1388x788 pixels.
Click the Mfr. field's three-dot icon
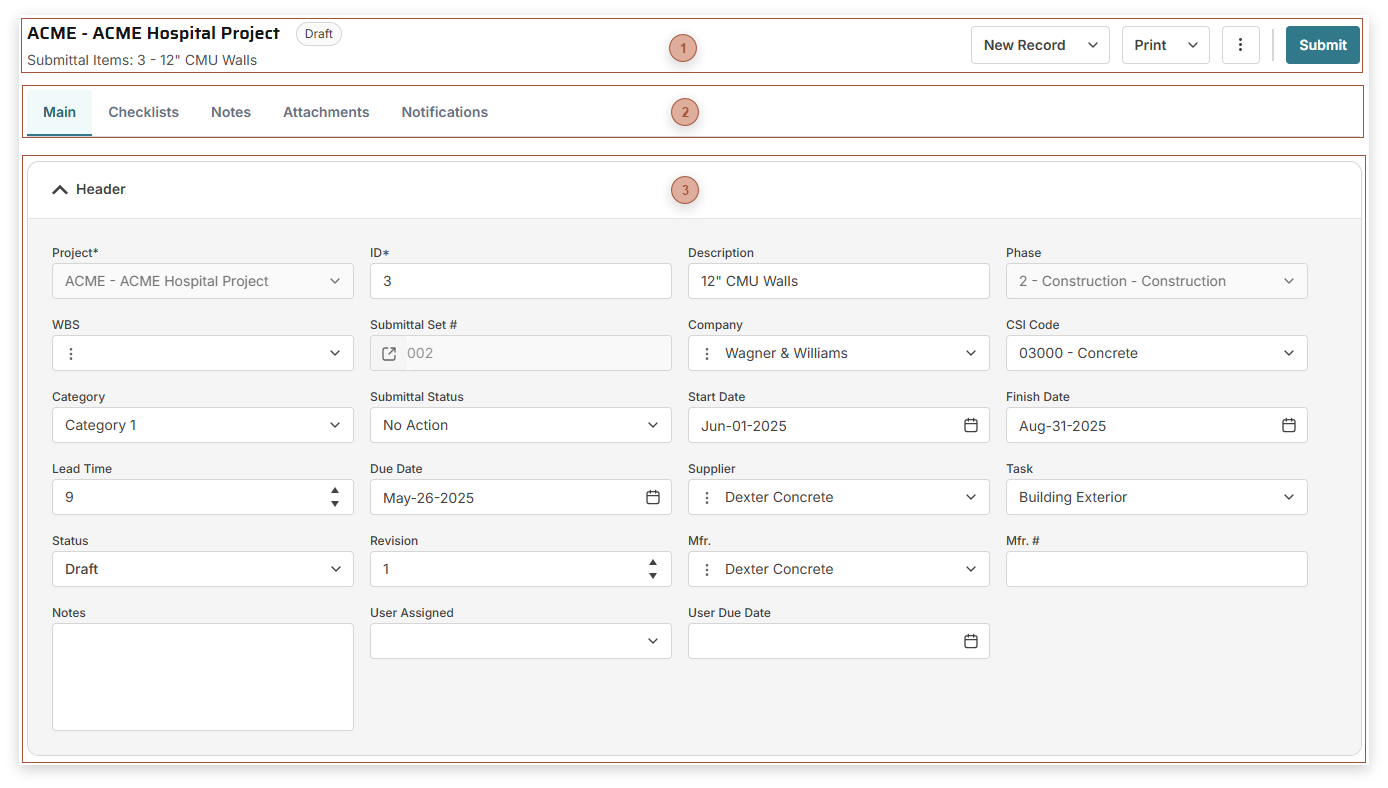click(707, 569)
